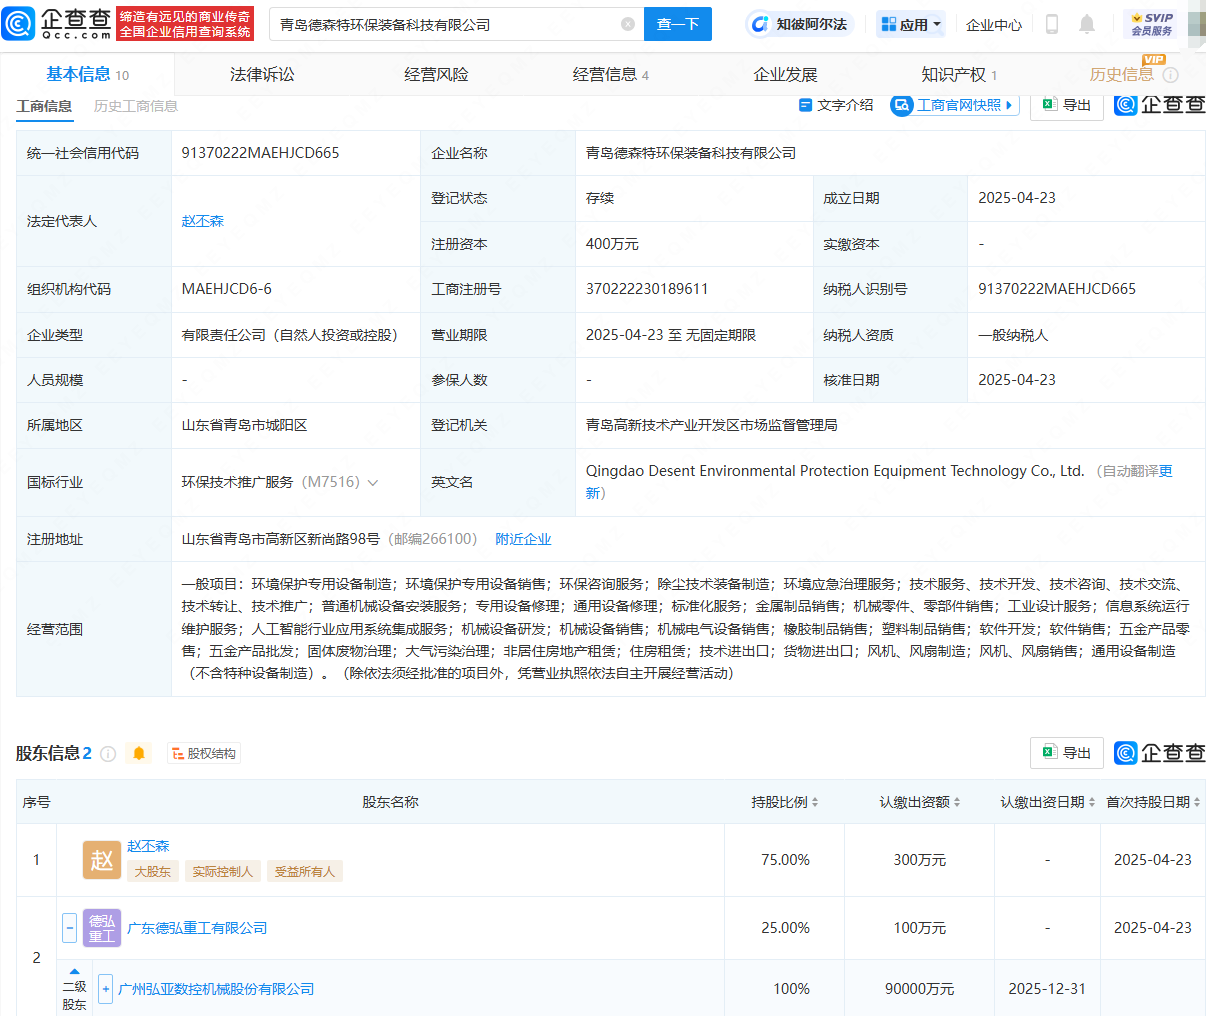Screen dimensions: 1206x1016
Task: Click the info icon beside 历史信息 tab
Action: (1171, 75)
